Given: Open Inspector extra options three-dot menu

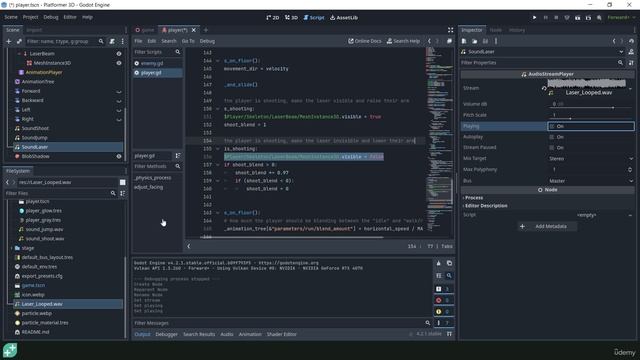Looking at the screenshot, I should (x=496, y=41).
